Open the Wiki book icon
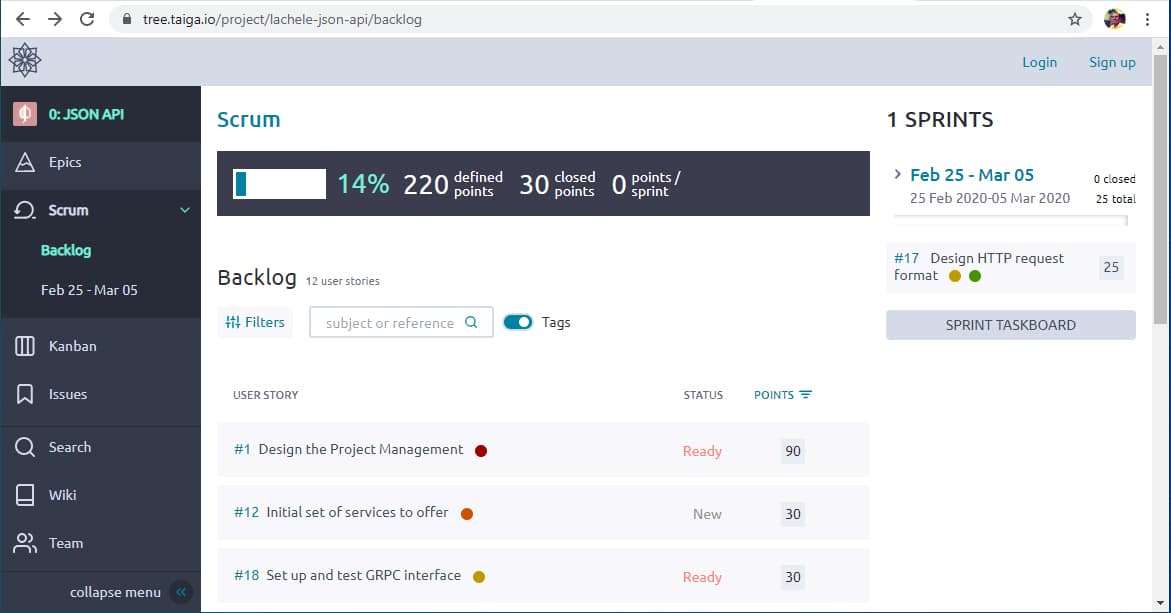This screenshot has width=1171, height=613. [25, 495]
